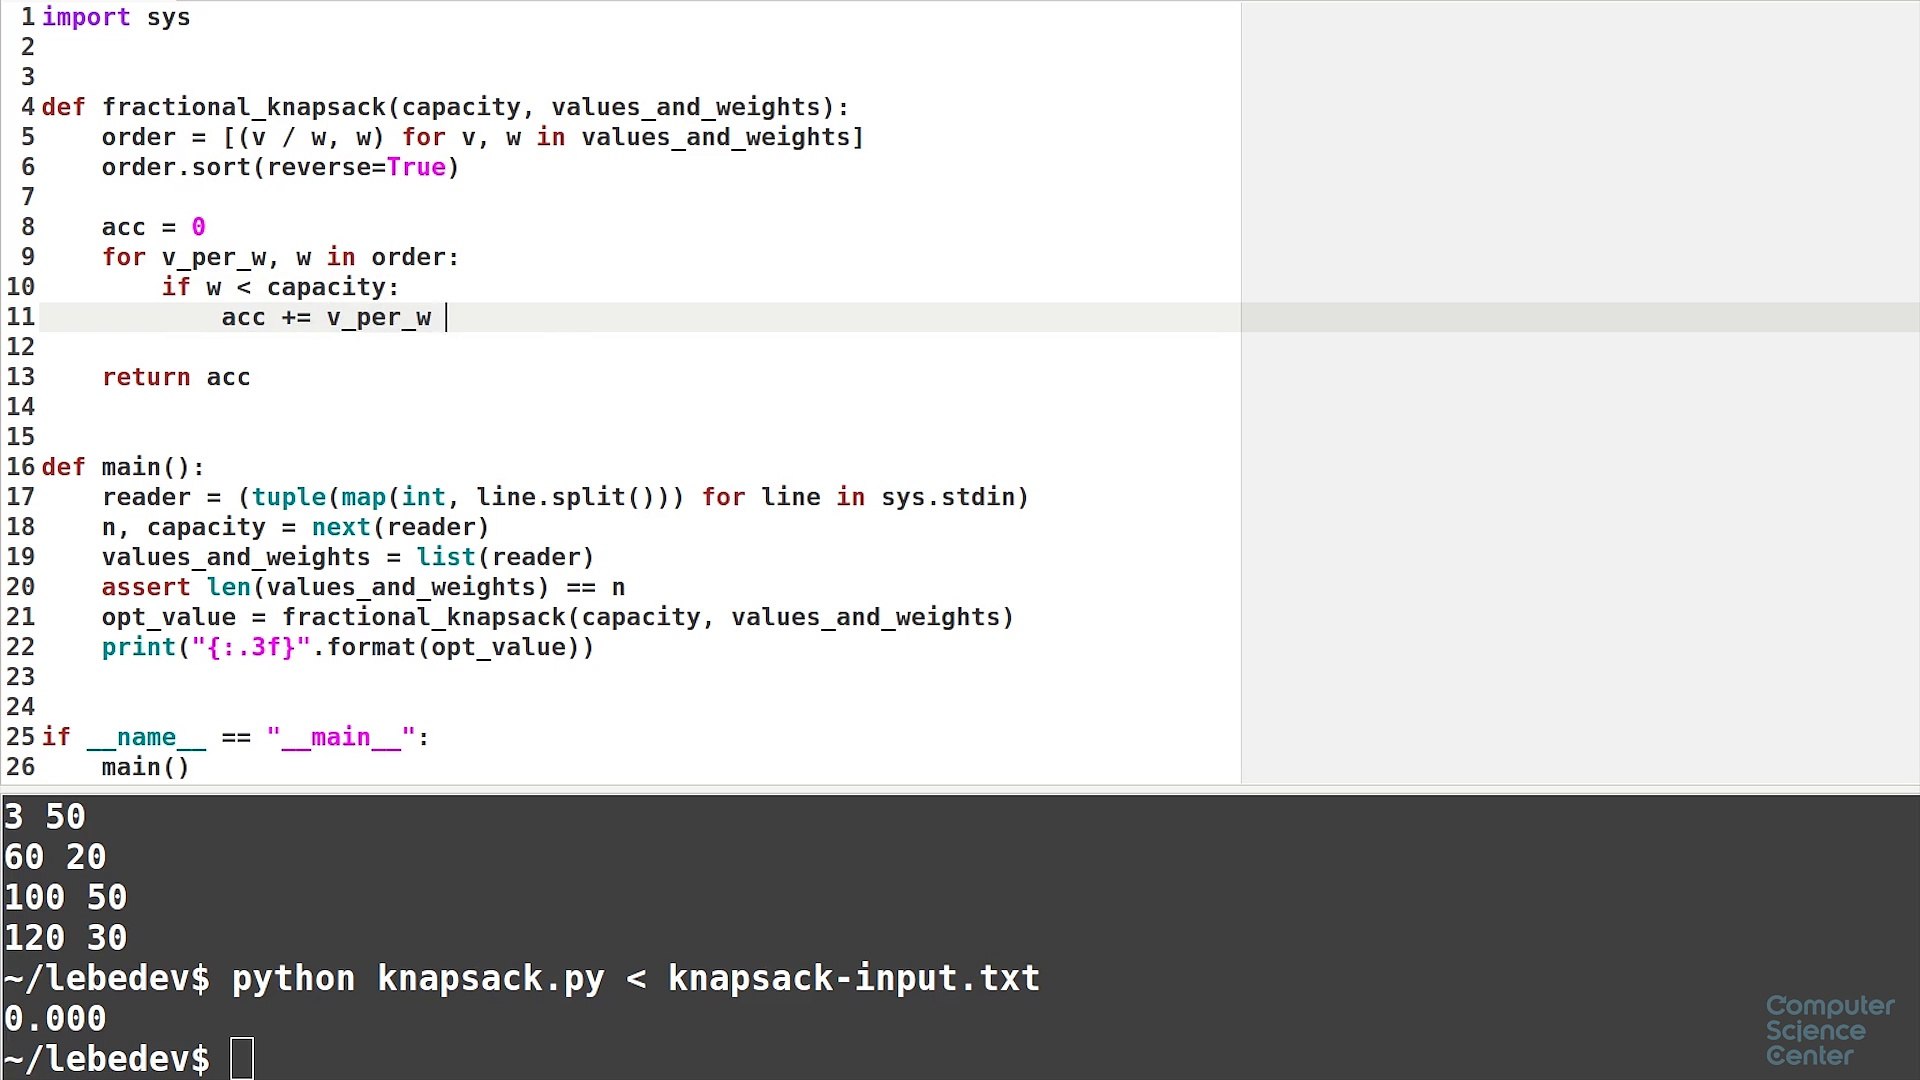
Task: Click terminal output line '3 50'
Action: [x=45, y=817]
